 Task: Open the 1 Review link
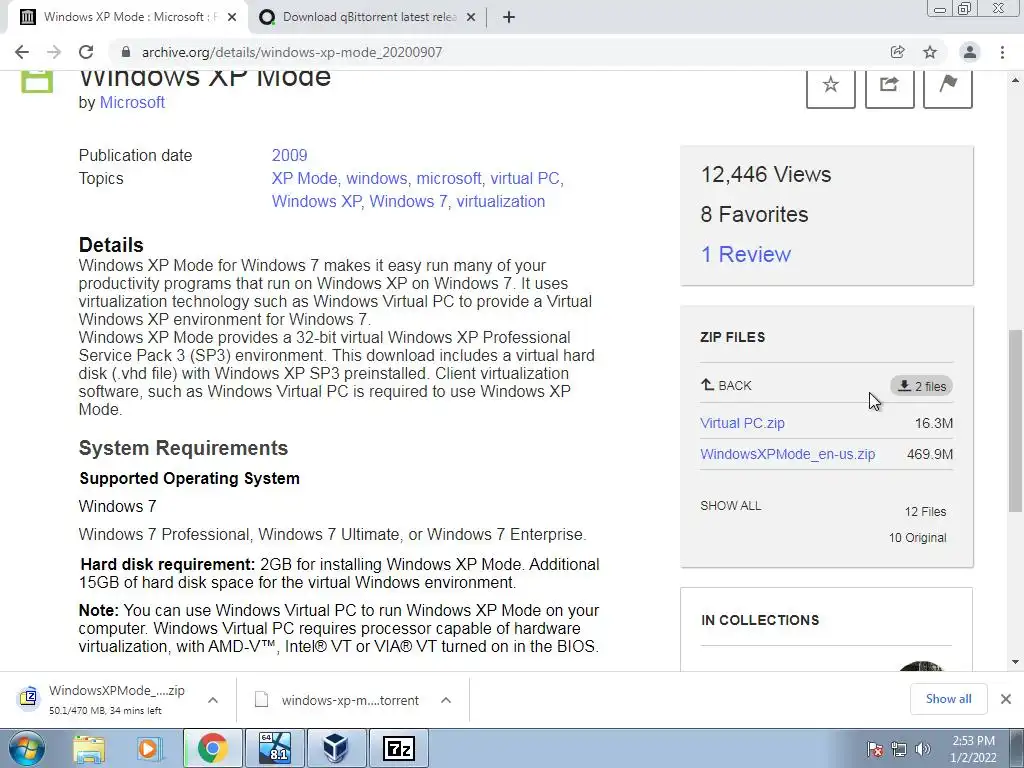coord(746,254)
